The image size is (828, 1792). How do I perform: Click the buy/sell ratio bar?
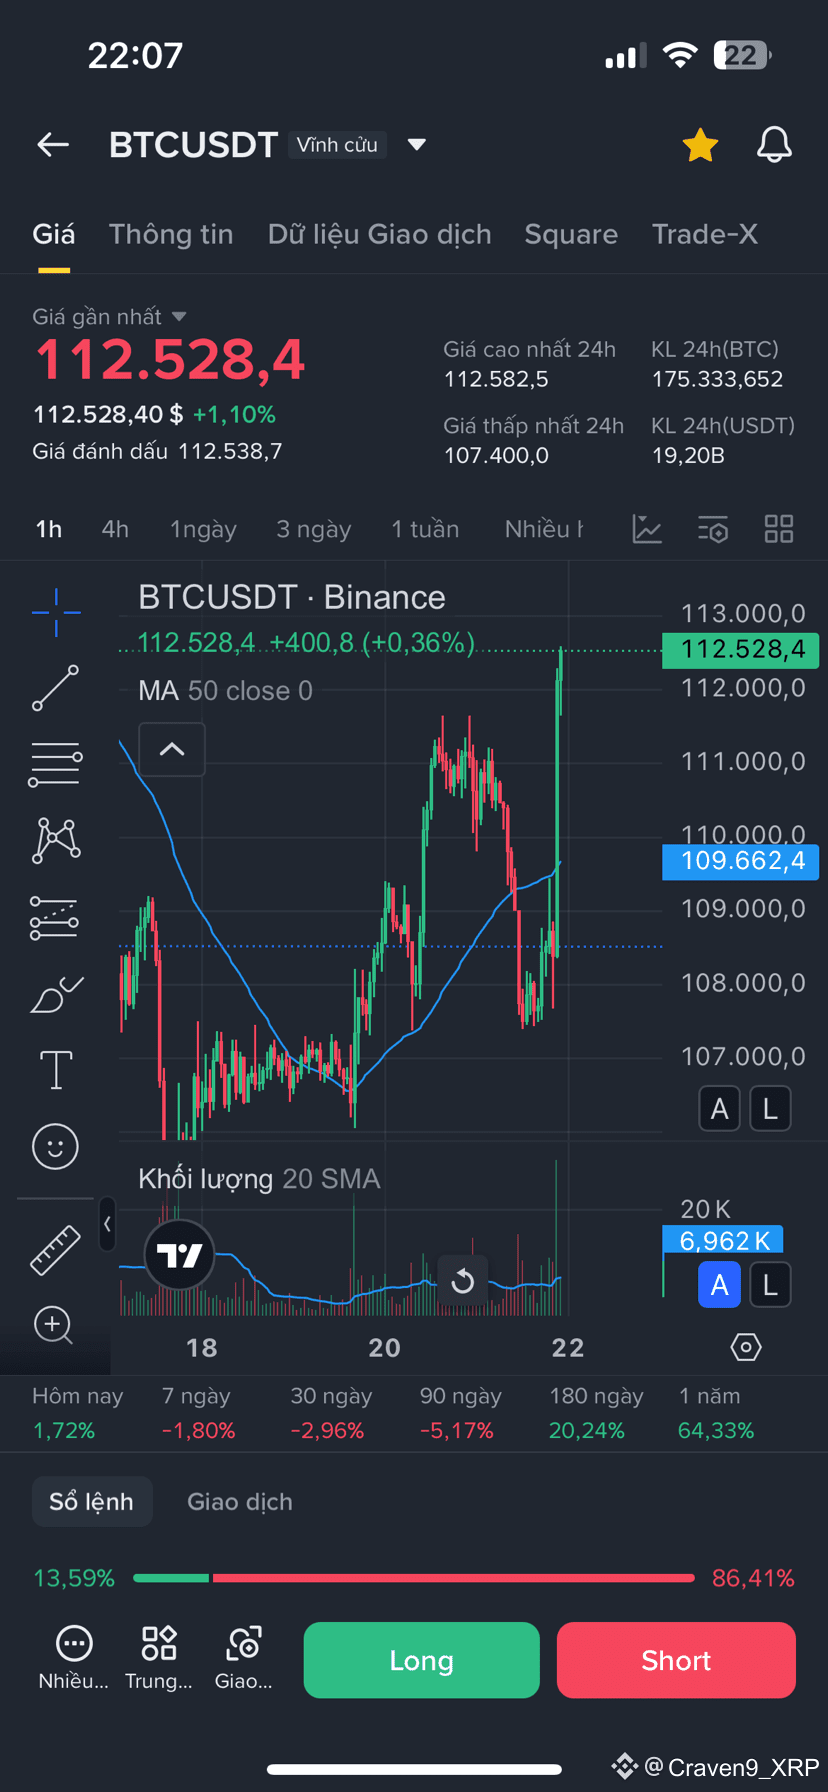(414, 1578)
